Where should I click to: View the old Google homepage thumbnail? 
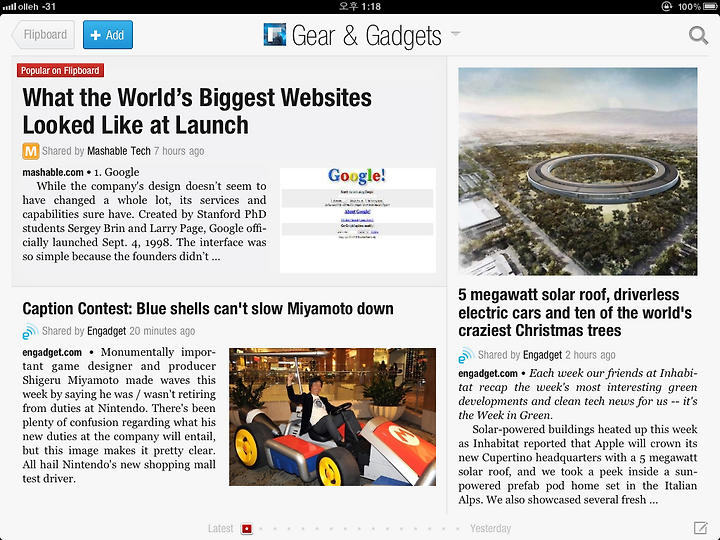pyautogui.click(x=358, y=220)
